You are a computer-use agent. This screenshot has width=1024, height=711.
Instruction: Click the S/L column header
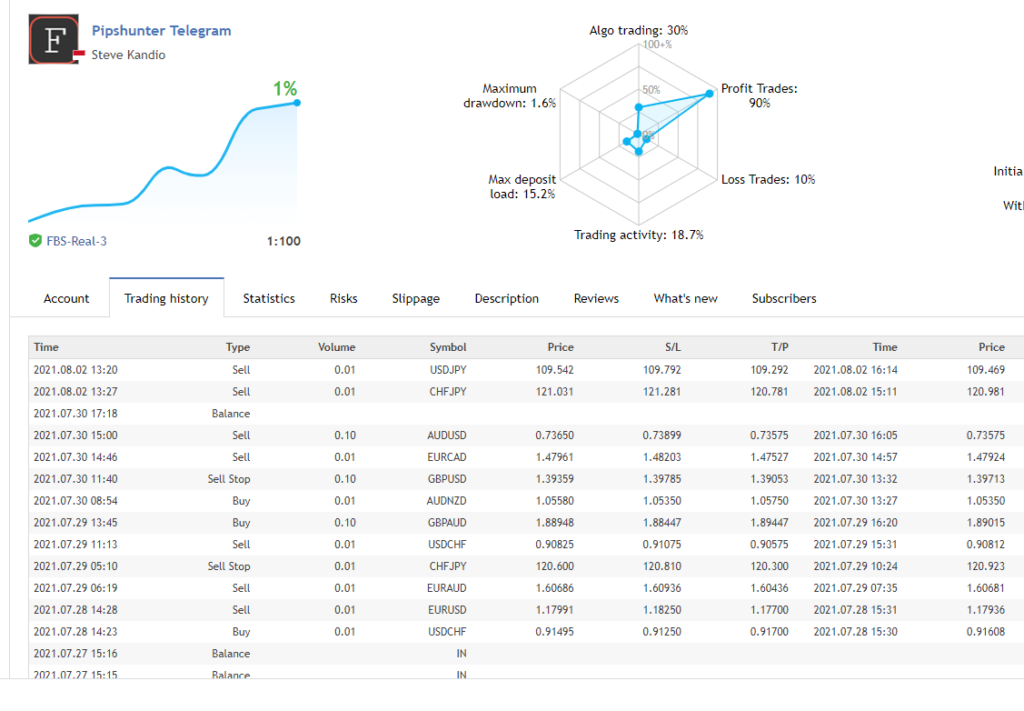673,347
